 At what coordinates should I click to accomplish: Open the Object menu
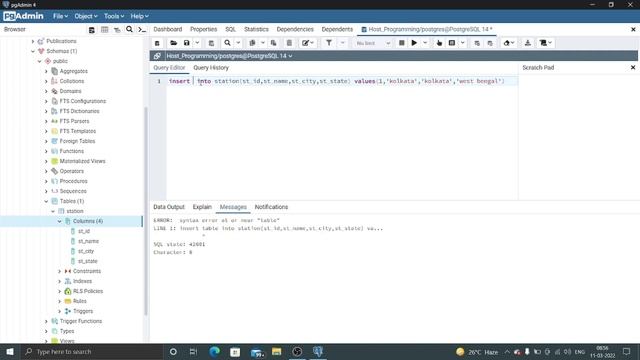click(86, 16)
